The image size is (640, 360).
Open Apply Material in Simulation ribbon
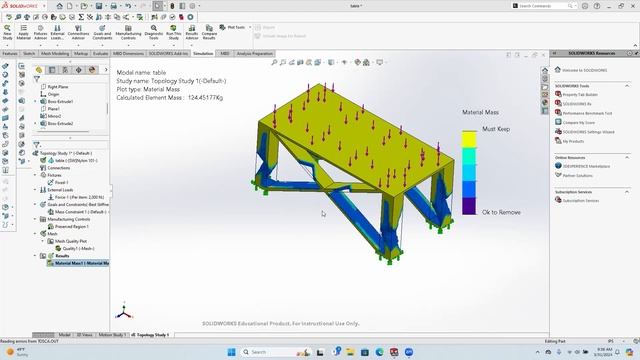click(x=24, y=32)
